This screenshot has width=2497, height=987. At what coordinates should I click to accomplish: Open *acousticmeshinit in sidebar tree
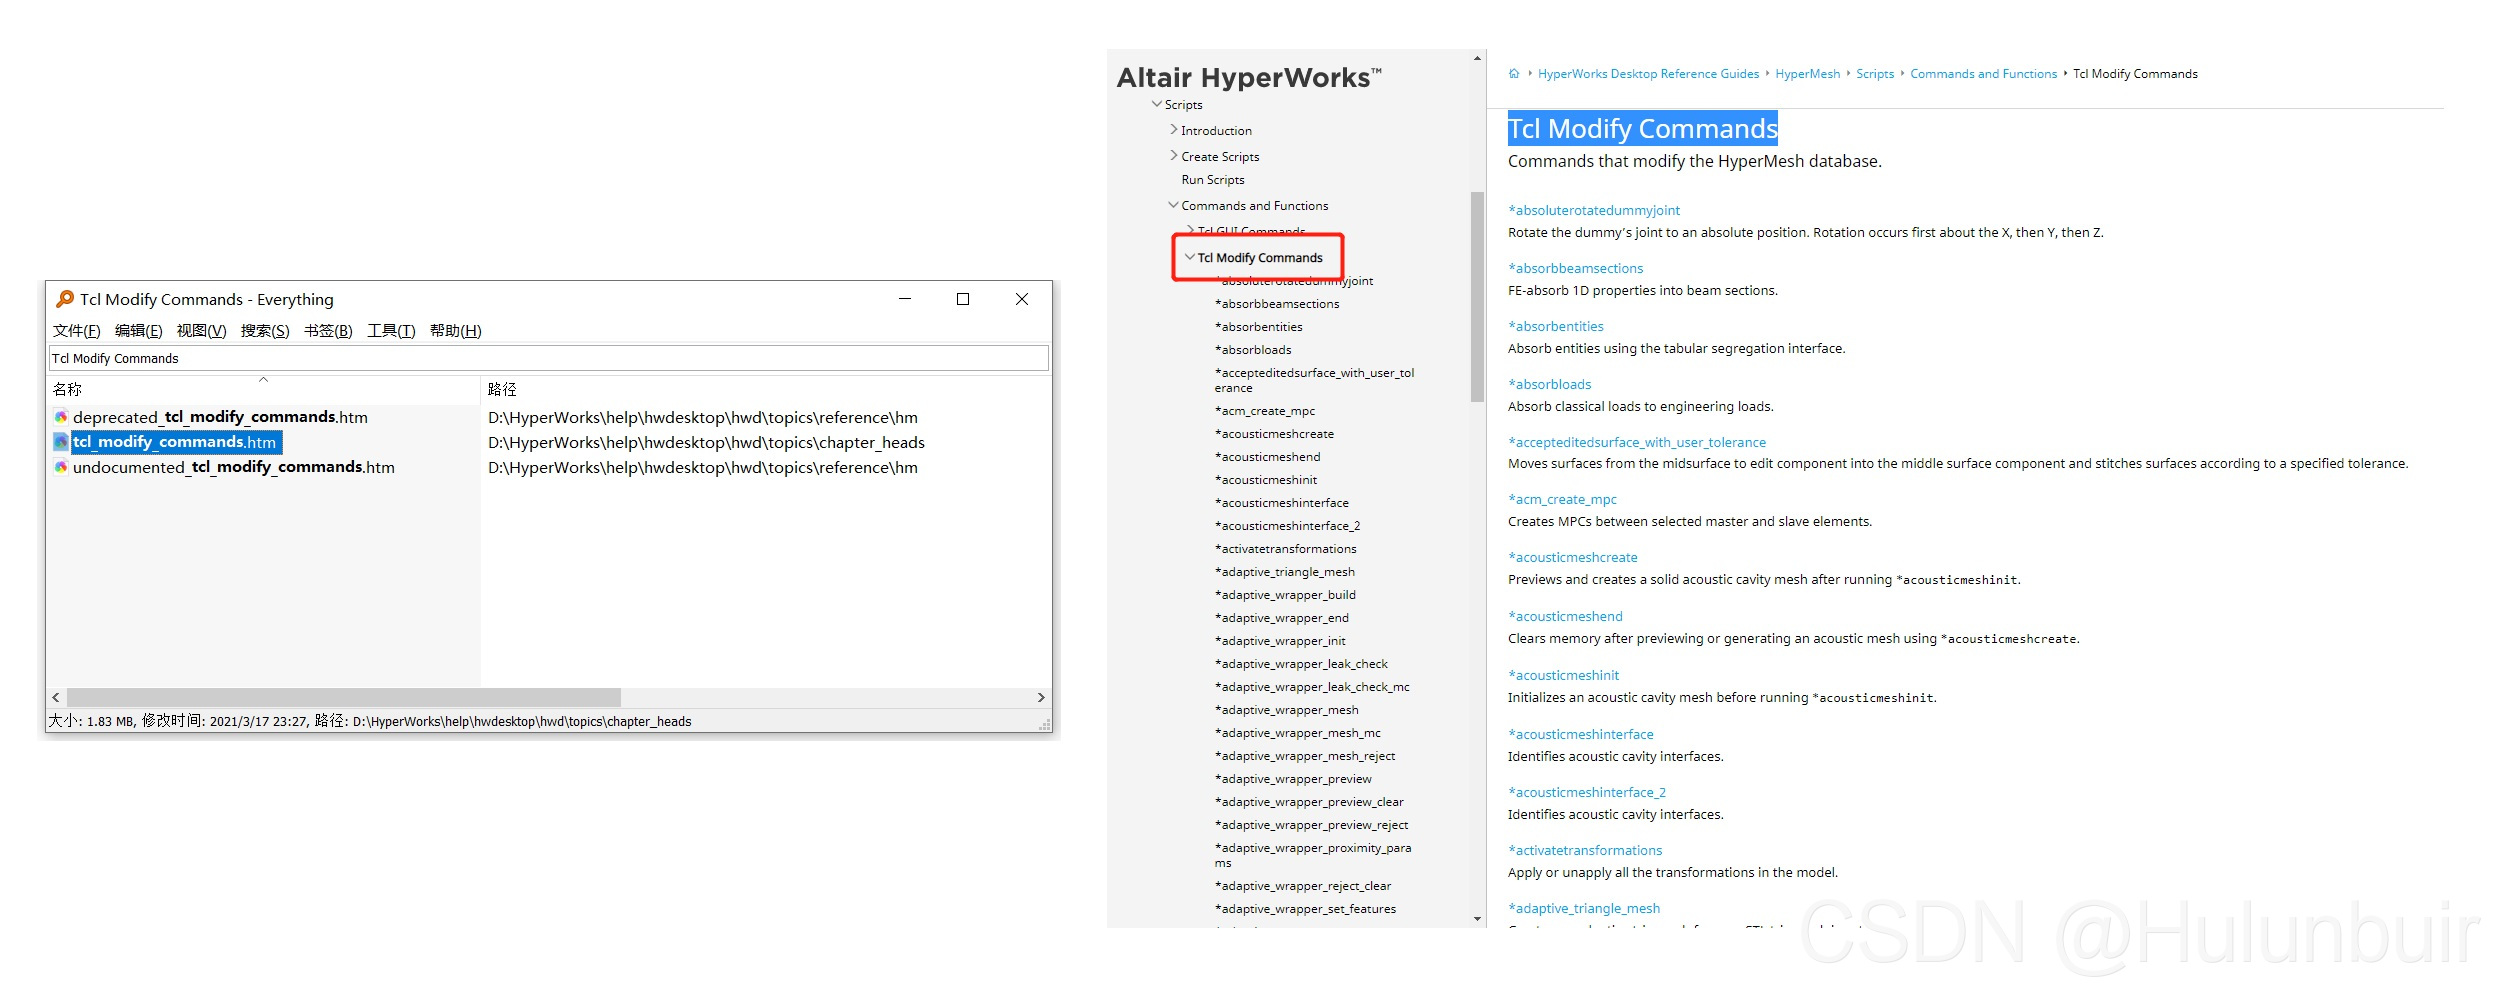click(x=1266, y=480)
